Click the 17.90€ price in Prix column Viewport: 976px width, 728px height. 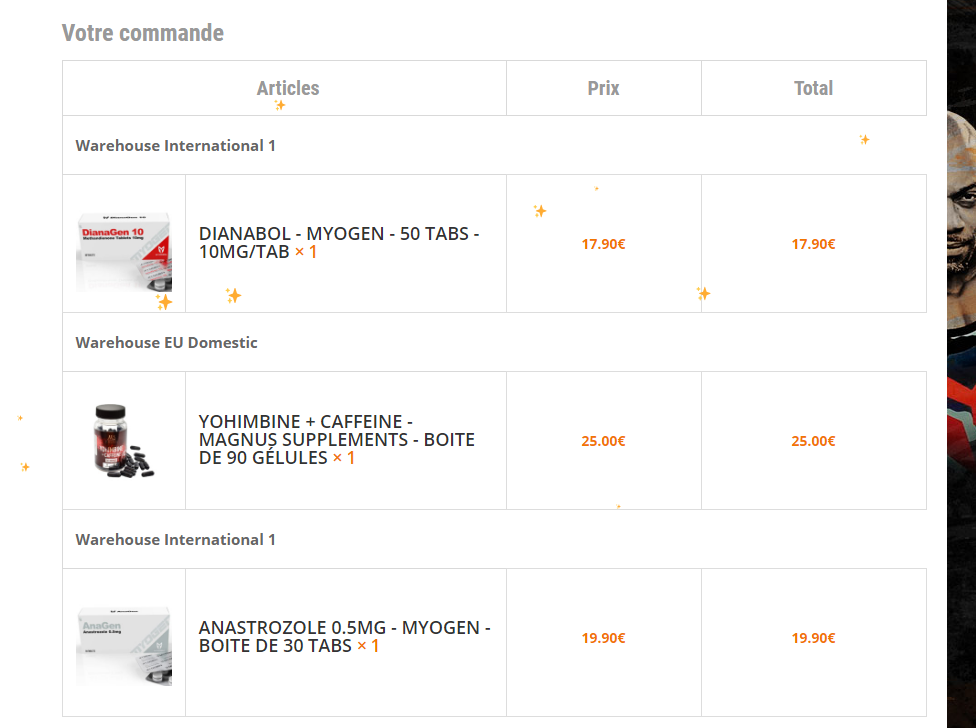[603, 244]
